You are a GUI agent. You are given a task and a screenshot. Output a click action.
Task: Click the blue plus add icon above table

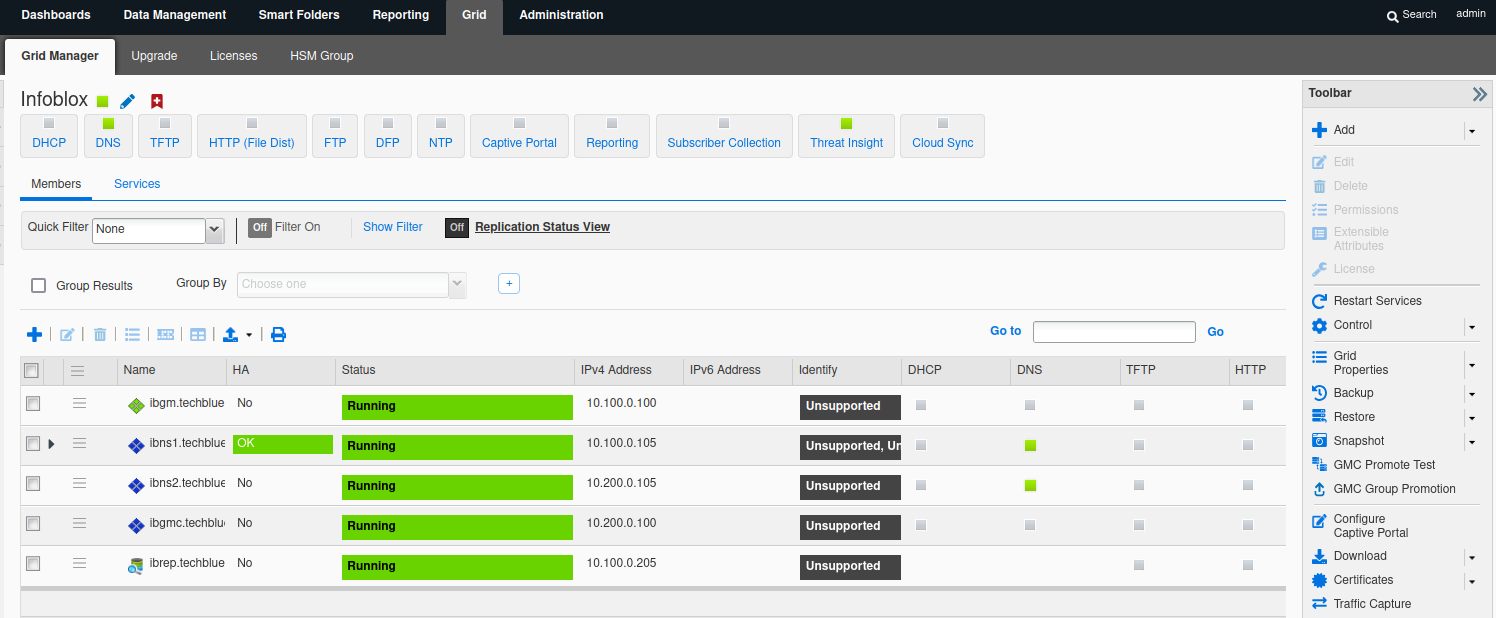pos(34,334)
